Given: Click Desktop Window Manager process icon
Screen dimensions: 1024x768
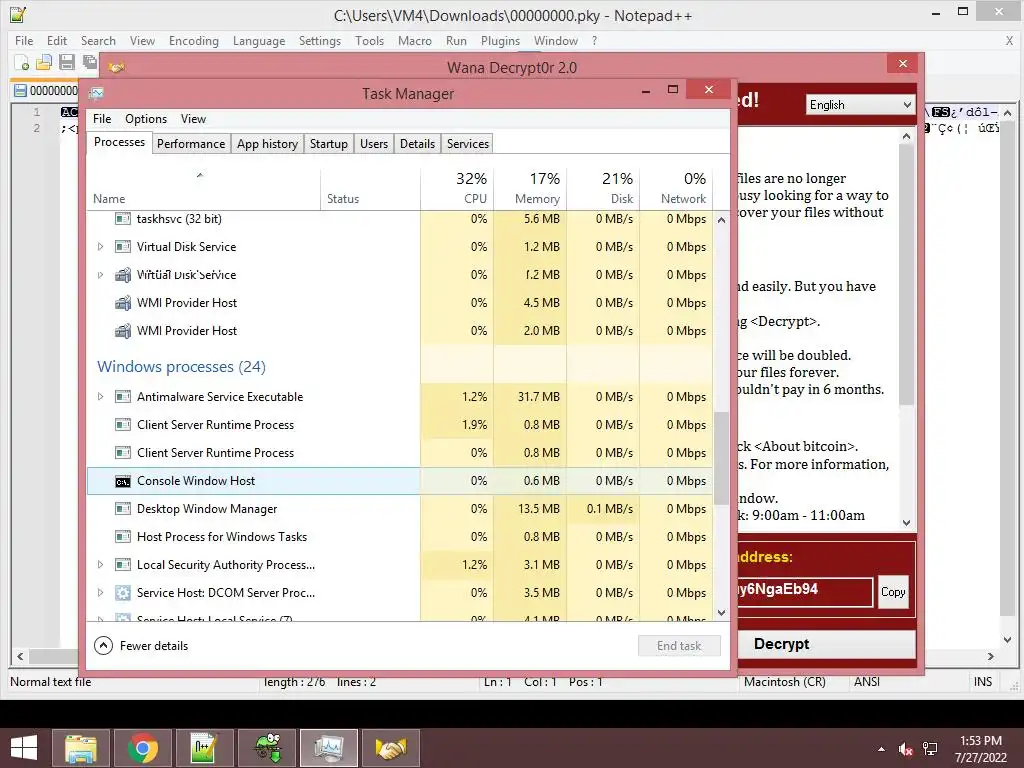Looking at the screenshot, I should tap(123, 509).
